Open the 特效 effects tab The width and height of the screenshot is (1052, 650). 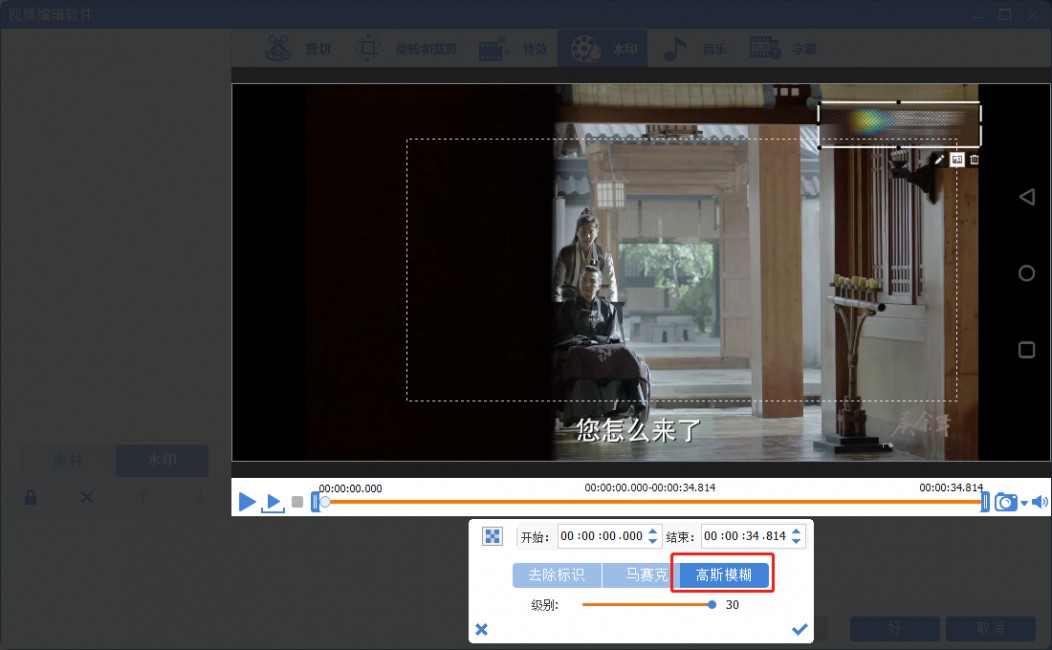(x=513, y=49)
